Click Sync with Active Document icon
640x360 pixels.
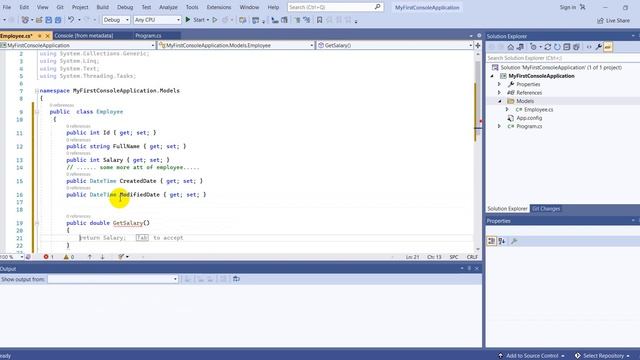click(x=548, y=47)
